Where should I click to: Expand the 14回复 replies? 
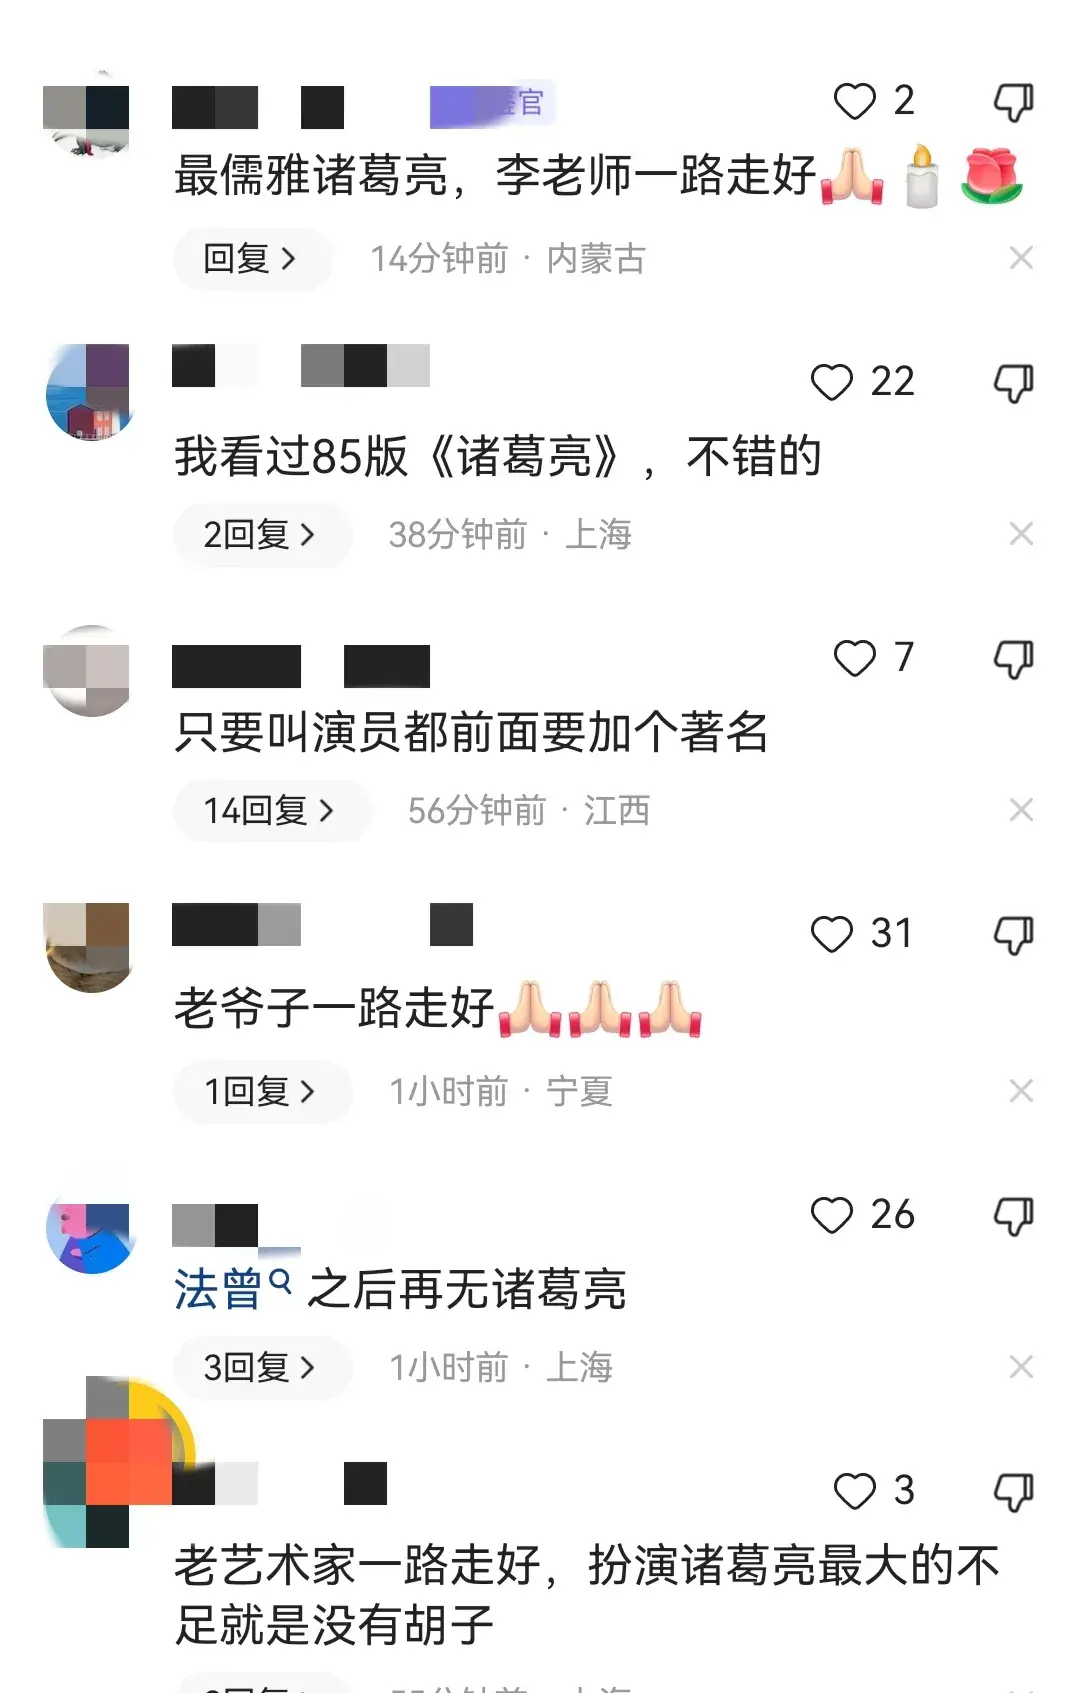click(x=272, y=811)
